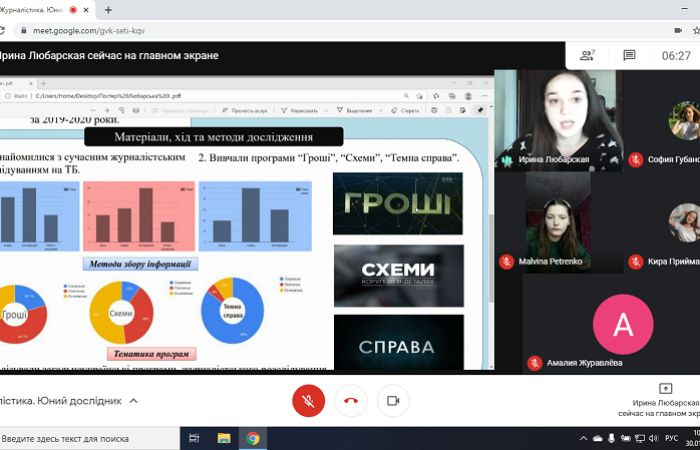The width and height of the screenshot is (700, 450).
Task: Switch the РУС keyboard language indicator
Action: tap(671, 438)
